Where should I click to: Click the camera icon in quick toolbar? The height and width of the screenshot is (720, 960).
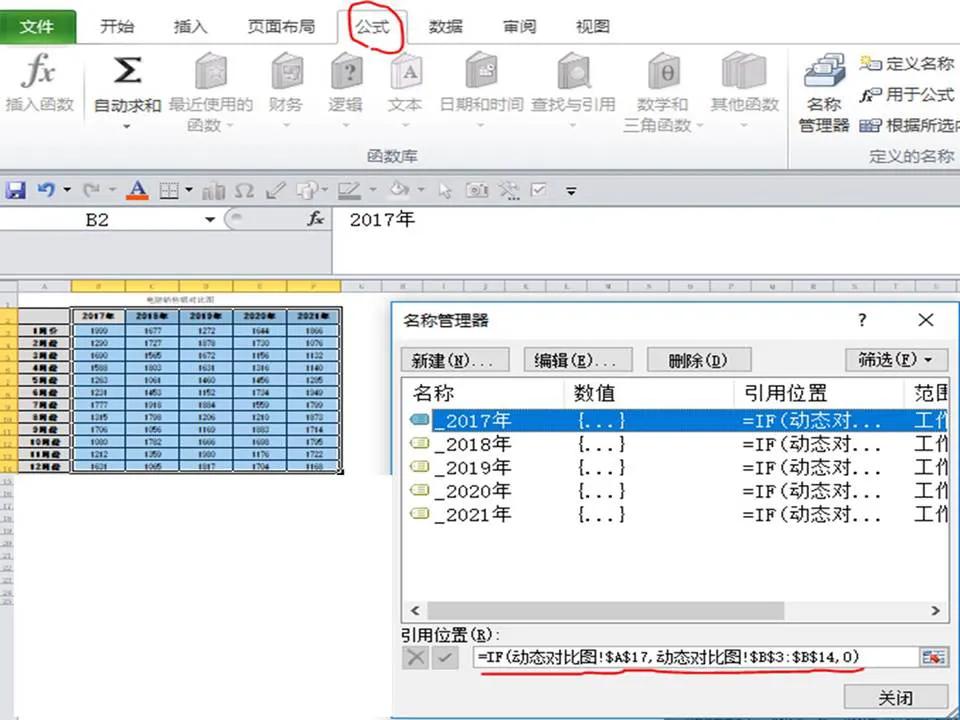coord(477,190)
